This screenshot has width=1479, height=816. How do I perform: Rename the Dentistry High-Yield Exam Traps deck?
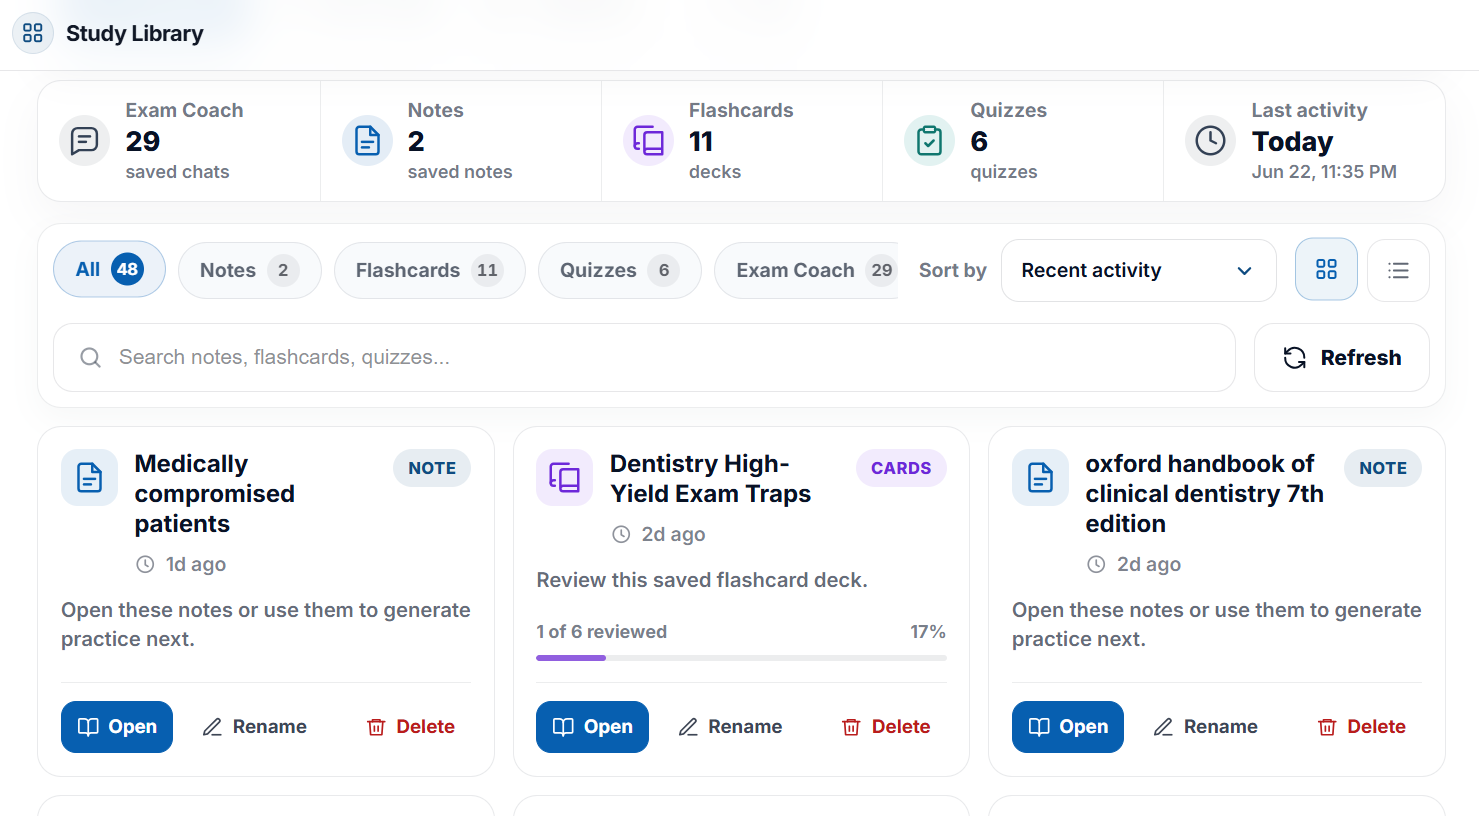pyautogui.click(x=731, y=727)
